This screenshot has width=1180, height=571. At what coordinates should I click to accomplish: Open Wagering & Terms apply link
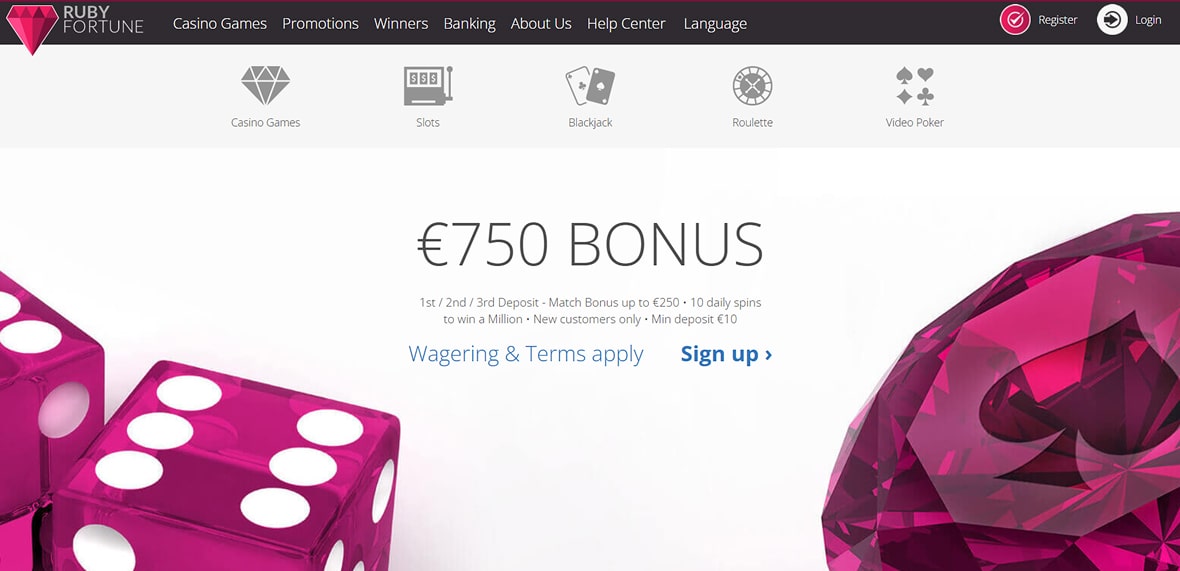(x=526, y=354)
